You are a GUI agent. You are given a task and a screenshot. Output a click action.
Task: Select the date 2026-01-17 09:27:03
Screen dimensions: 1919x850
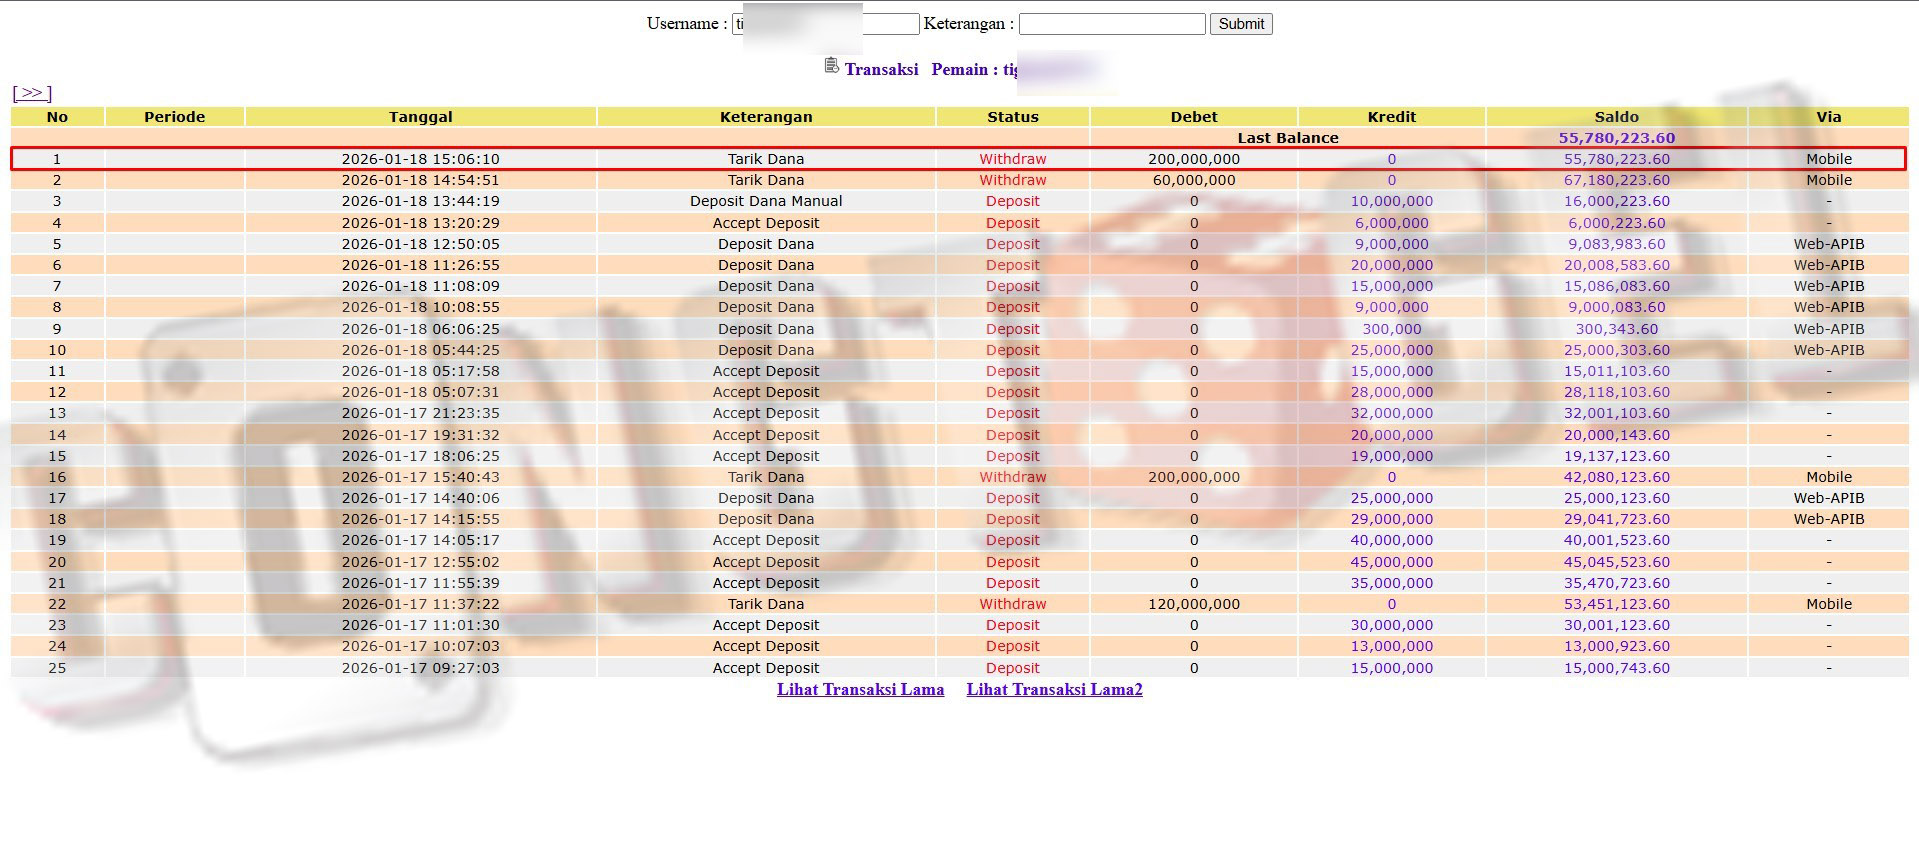pyautogui.click(x=420, y=668)
